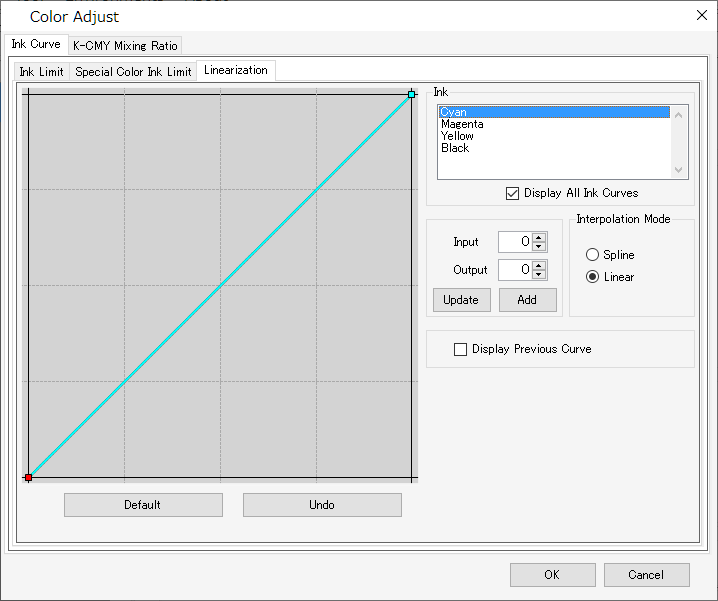718x601 pixels.
Task: Click inside the Input value field
Action: click(x=514, y=242)
